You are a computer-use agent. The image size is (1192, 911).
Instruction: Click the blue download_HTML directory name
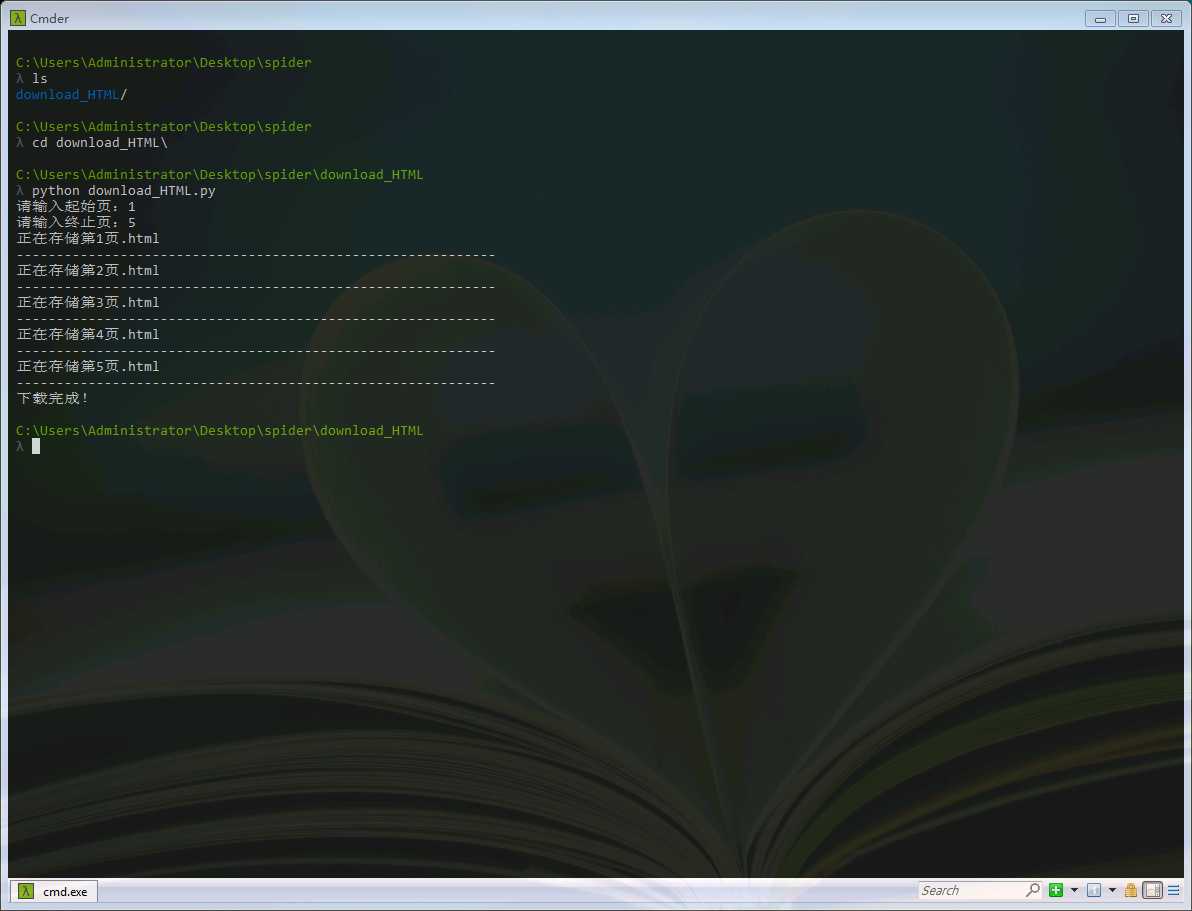pyautogui.click(x=68, y=94)
